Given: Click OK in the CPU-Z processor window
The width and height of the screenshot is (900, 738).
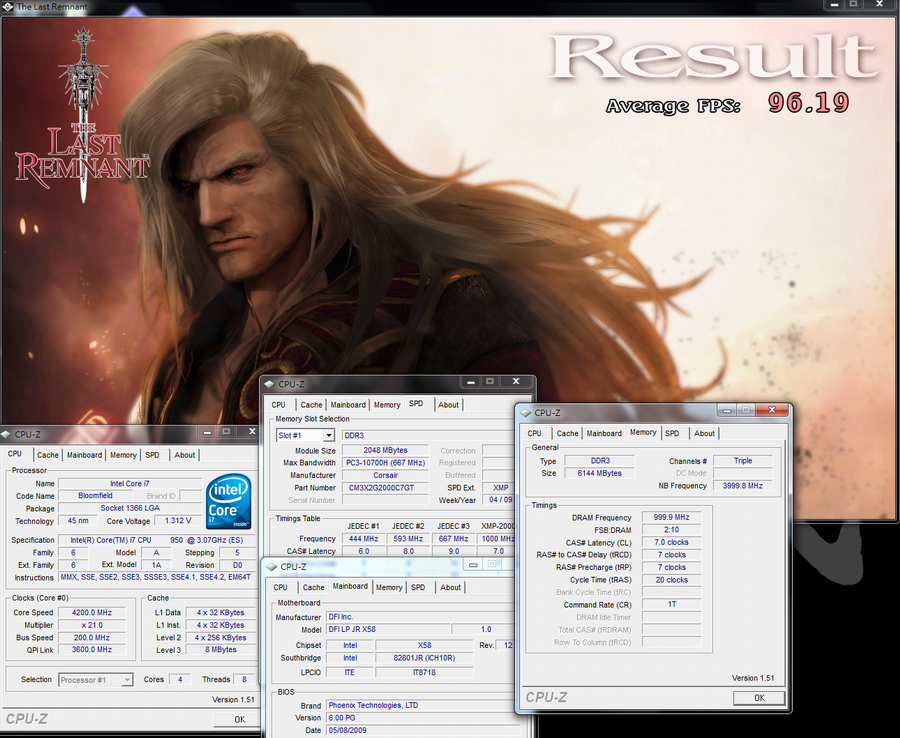Looking at the screenshot, I should point(239,719).
